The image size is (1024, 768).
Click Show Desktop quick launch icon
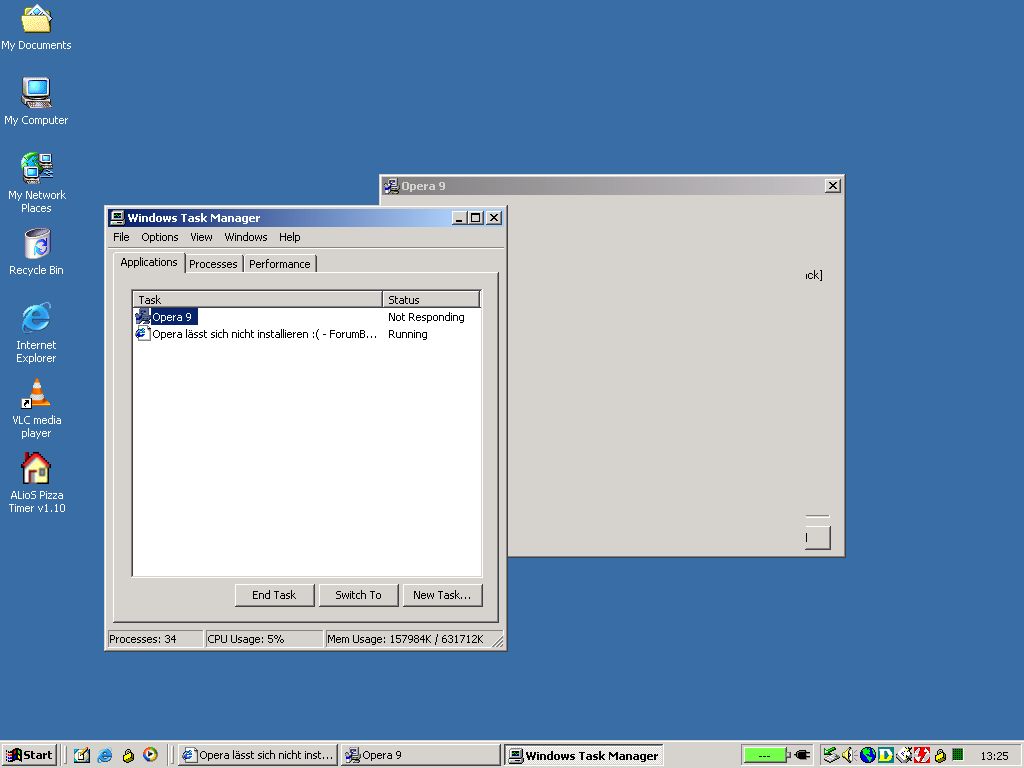[x=82, y=755]
